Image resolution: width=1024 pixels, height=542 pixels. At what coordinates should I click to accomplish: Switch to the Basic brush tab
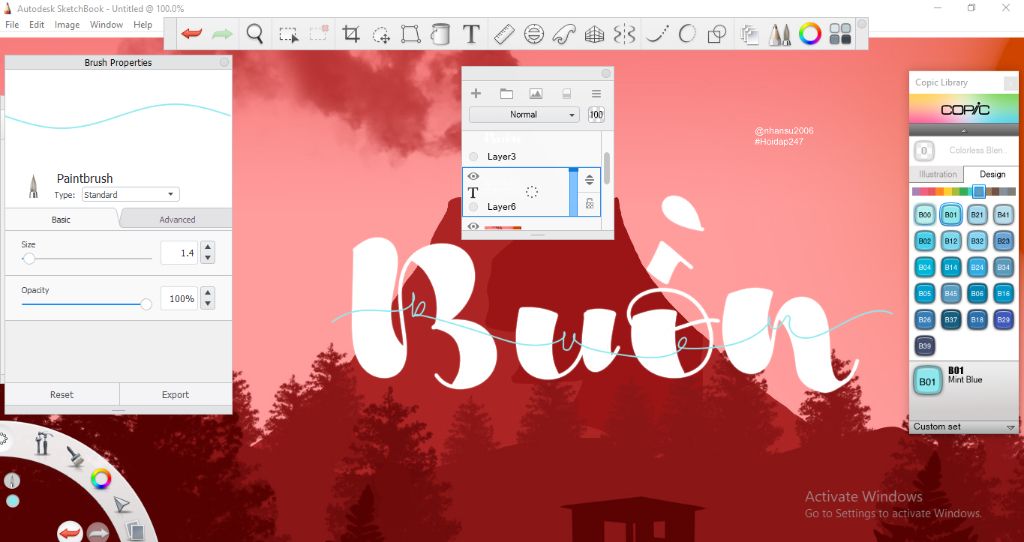click(x=61, y=219)
